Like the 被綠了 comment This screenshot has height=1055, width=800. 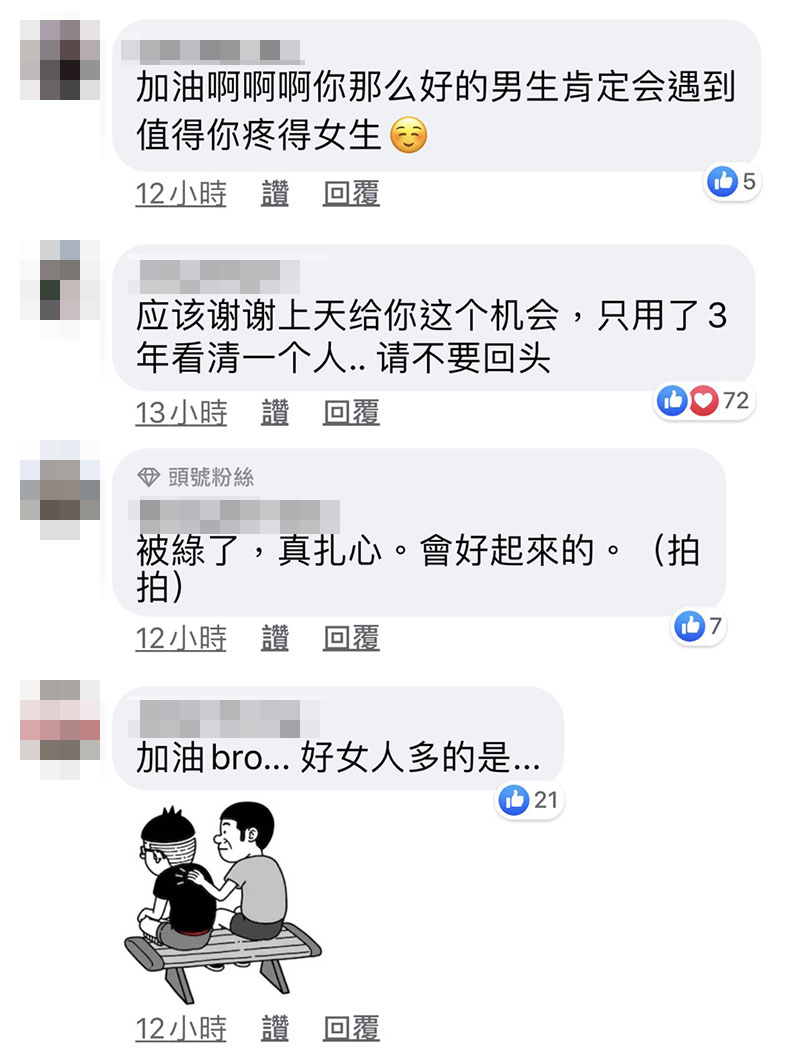pos(275,638)
